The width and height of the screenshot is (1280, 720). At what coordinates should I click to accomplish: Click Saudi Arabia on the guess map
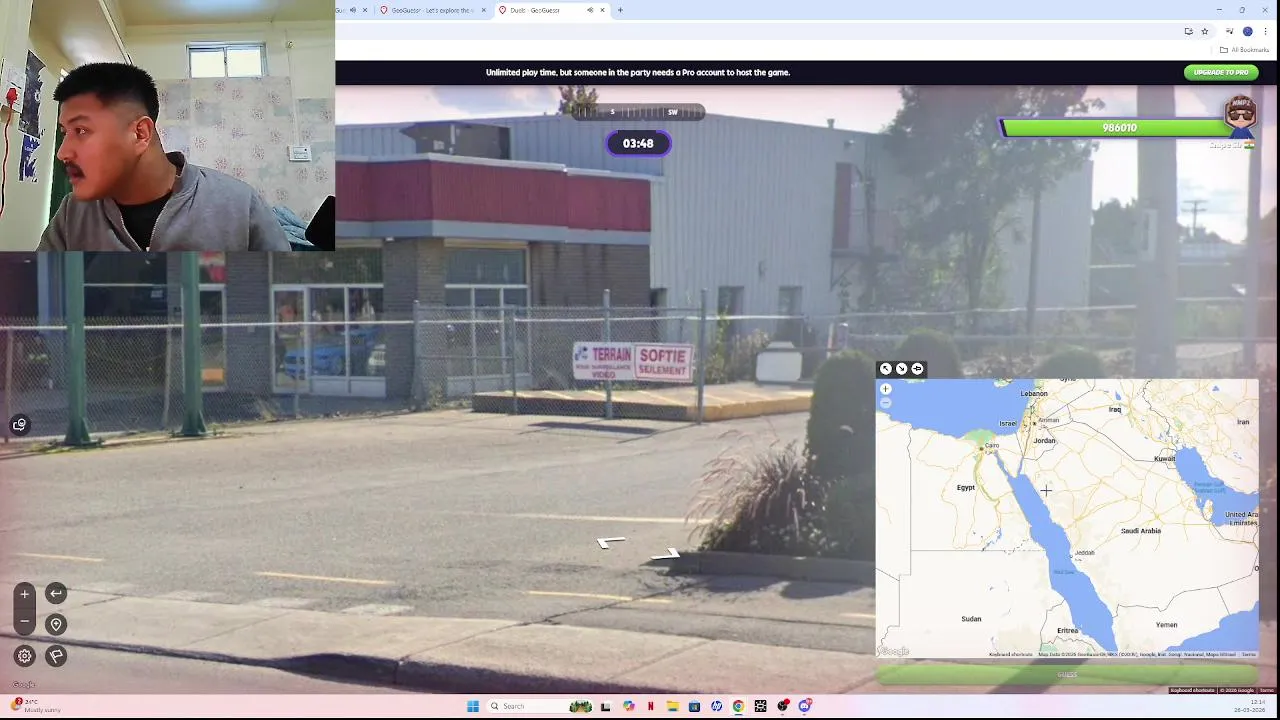(x=1140, y=531)
